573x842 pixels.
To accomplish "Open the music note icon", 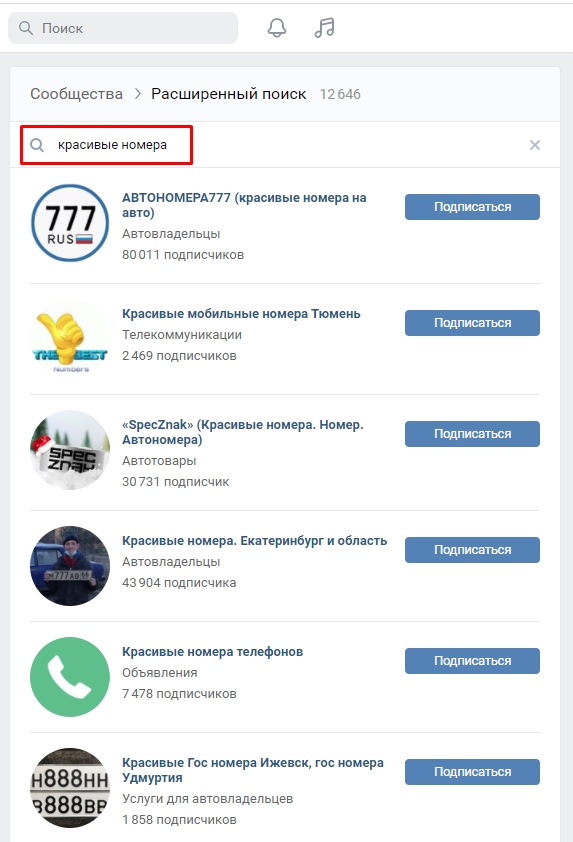I will [x=324, y=27].
